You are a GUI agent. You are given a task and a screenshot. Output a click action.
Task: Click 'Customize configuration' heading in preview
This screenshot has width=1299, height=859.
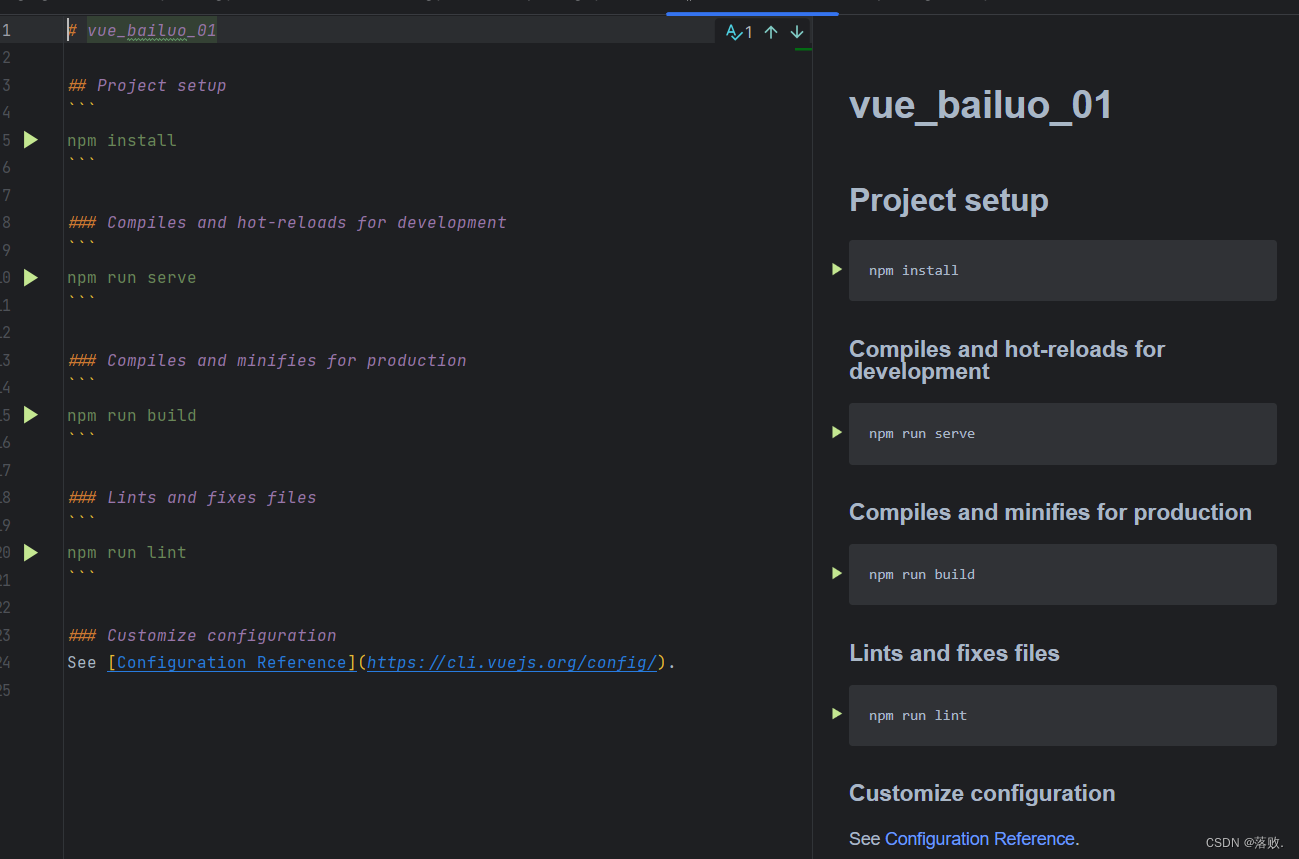tap(982, 793)
